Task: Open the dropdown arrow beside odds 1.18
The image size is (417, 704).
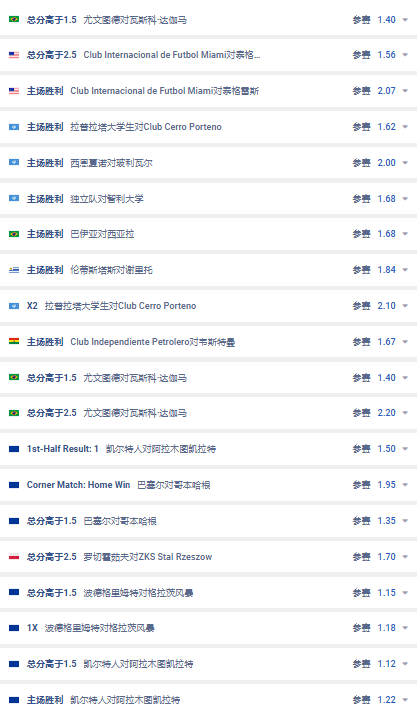Action: [x=405, y=628]
